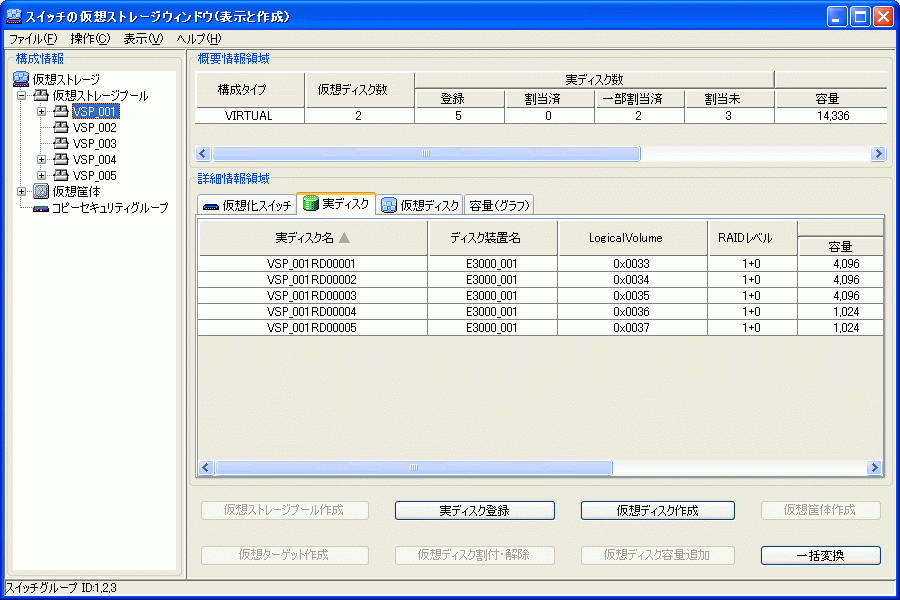The image size is (900, 600).
Task: Click the 仮想ディスク数 column header
Action: pyautogui.click(x=359, y=90)
